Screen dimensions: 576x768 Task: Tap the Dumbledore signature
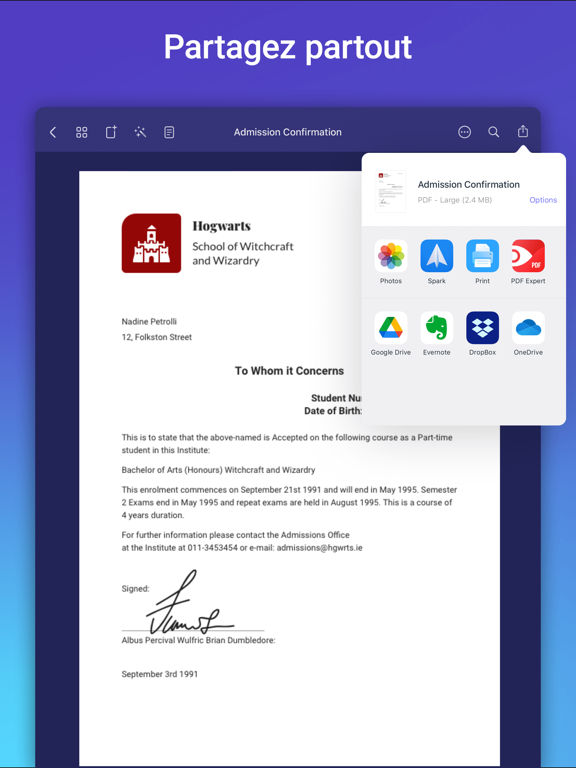[191, 602]
